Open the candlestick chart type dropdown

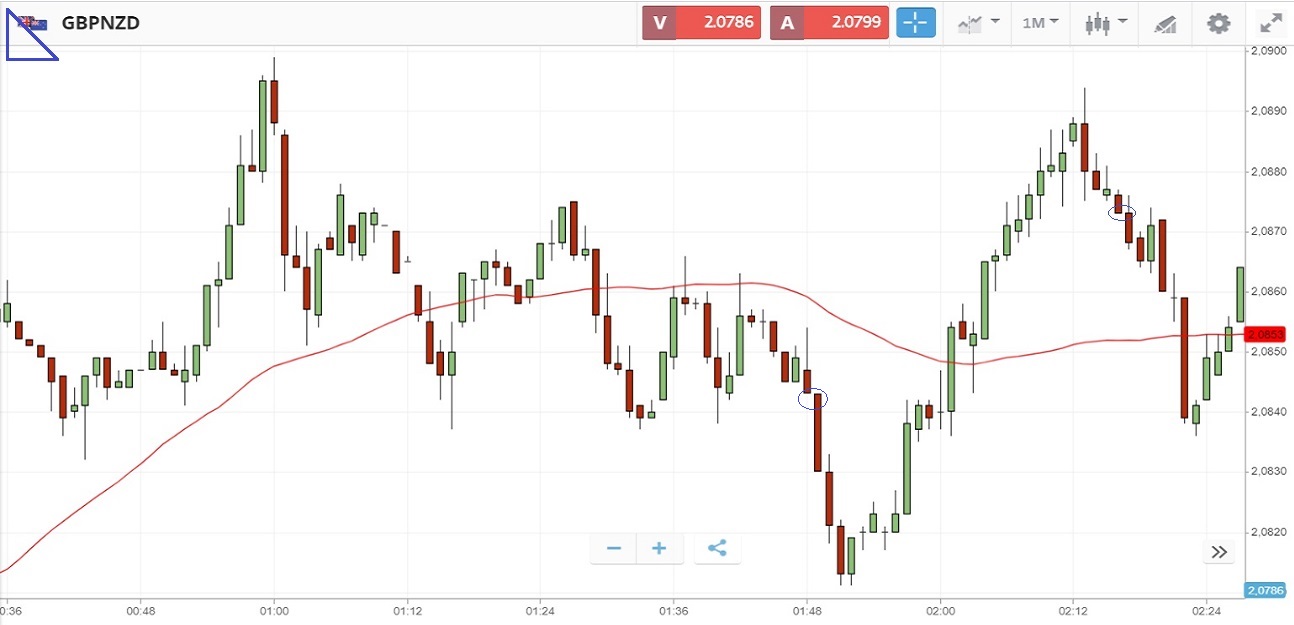click(1107, 23)
